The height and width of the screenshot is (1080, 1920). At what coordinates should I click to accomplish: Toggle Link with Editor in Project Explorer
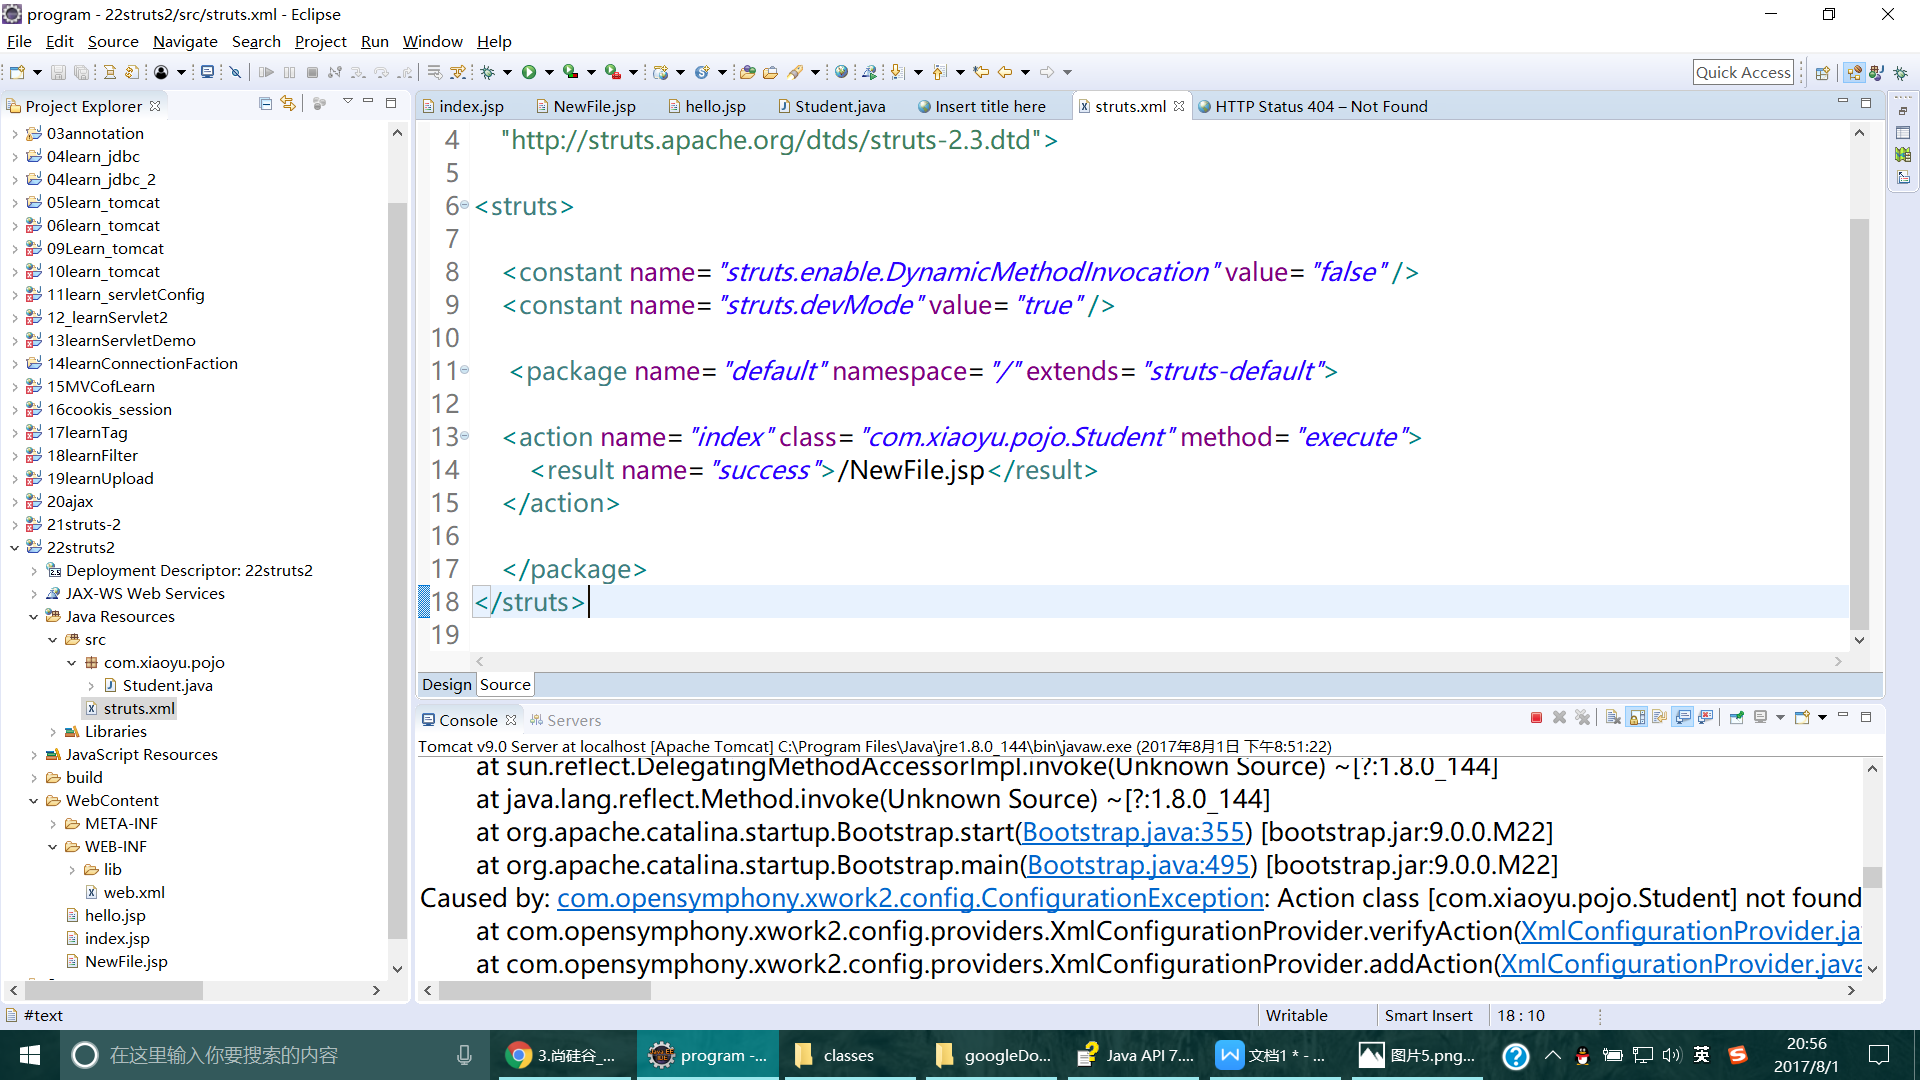pyautogui.click(x=288, y=104)
